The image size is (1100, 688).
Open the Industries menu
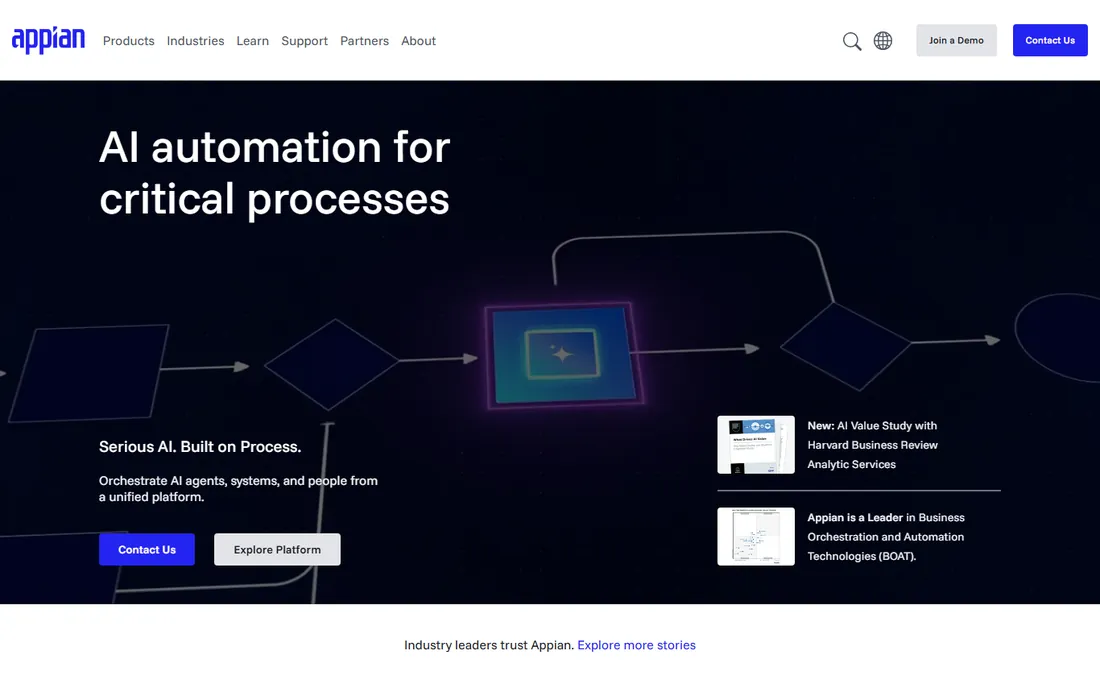coord(195,41)
